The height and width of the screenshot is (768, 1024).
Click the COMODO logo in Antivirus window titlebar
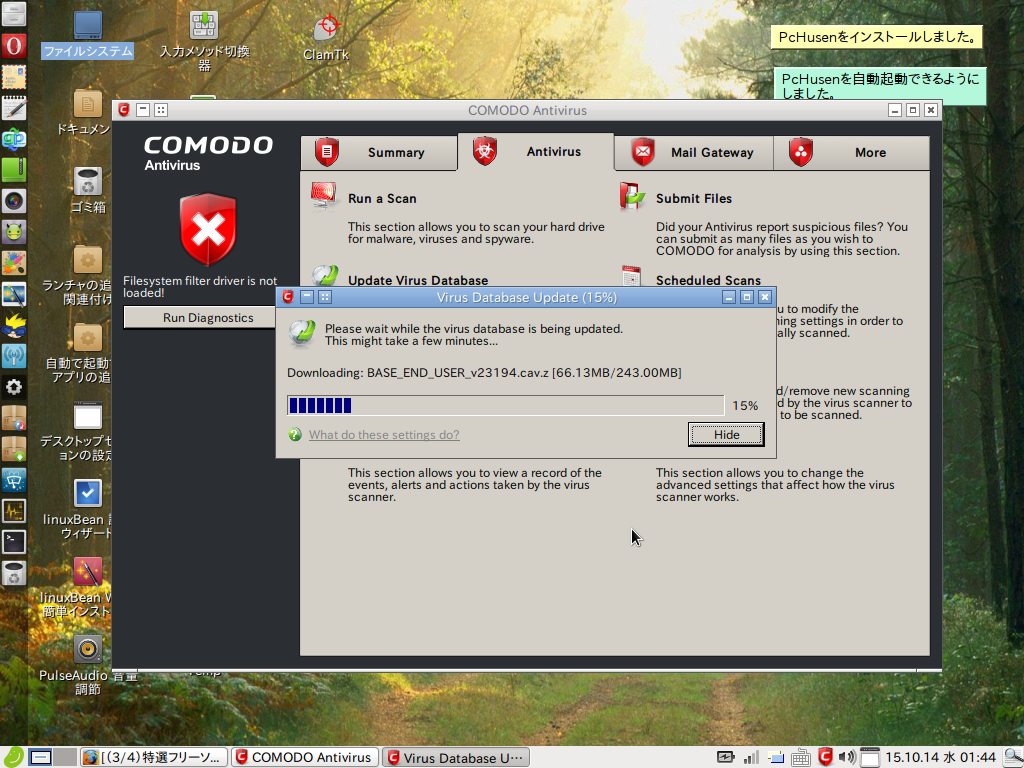click(123, 110)
